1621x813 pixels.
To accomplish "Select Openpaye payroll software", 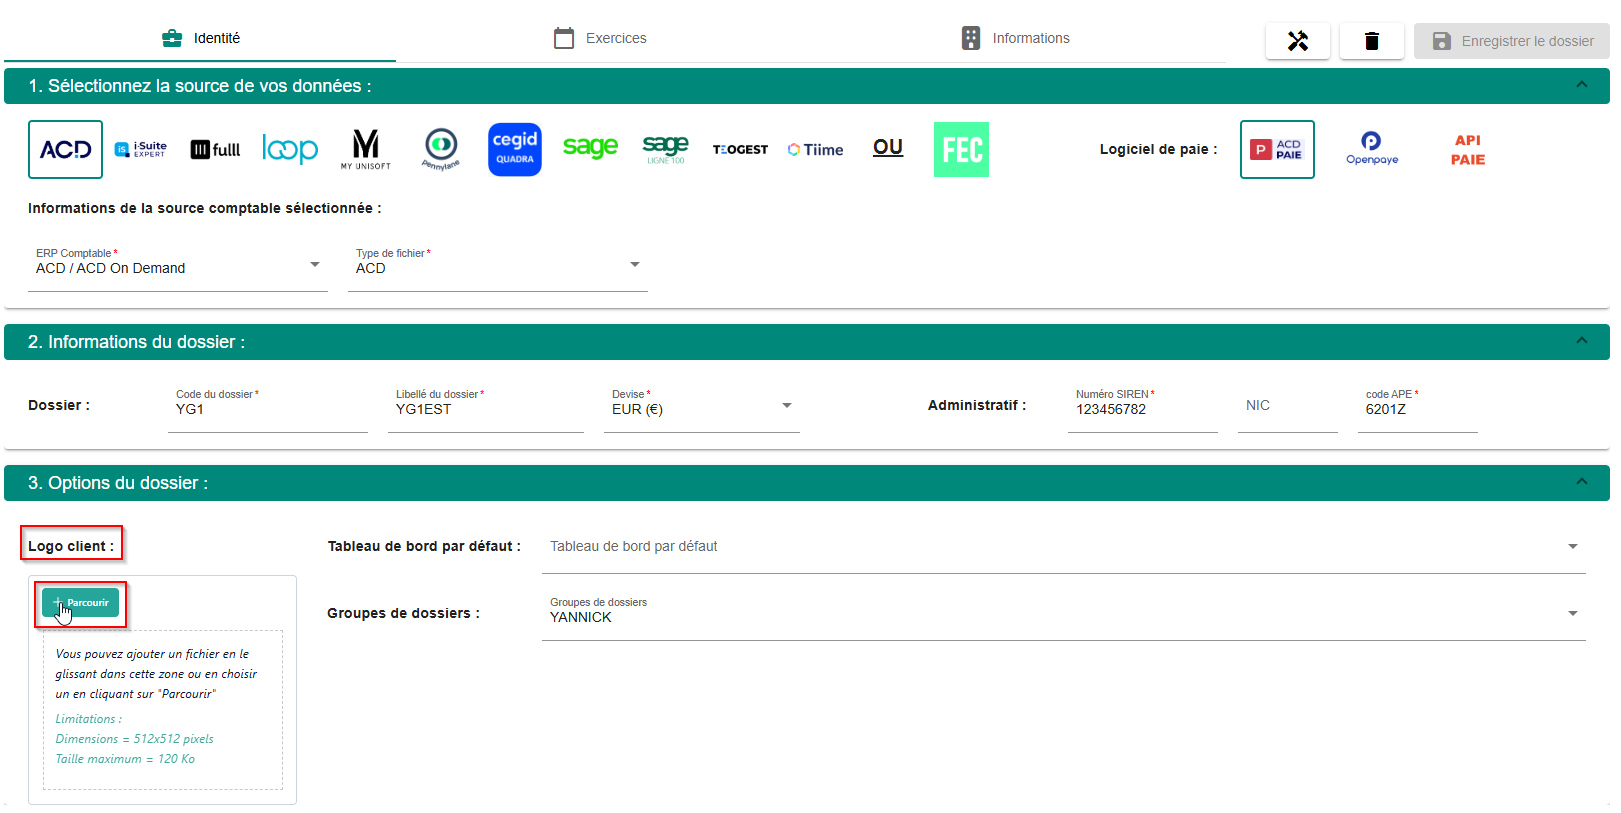I will tap(1372, 149).
